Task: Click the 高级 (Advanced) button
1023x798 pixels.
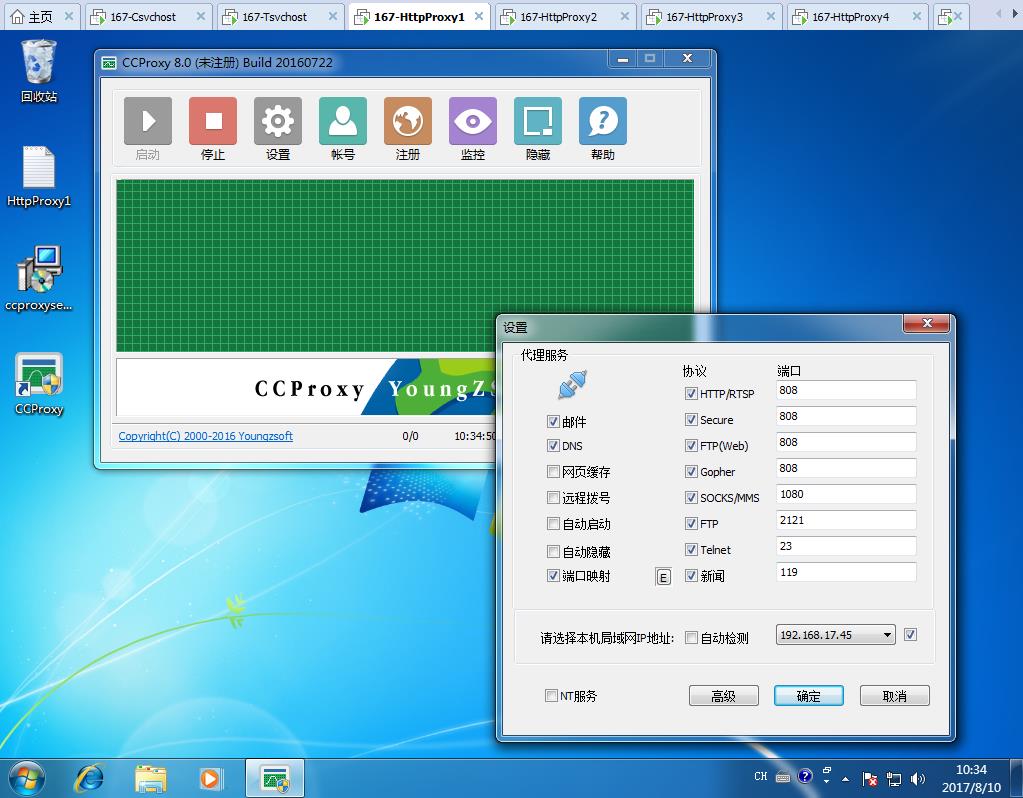Action: coord(723,696)
